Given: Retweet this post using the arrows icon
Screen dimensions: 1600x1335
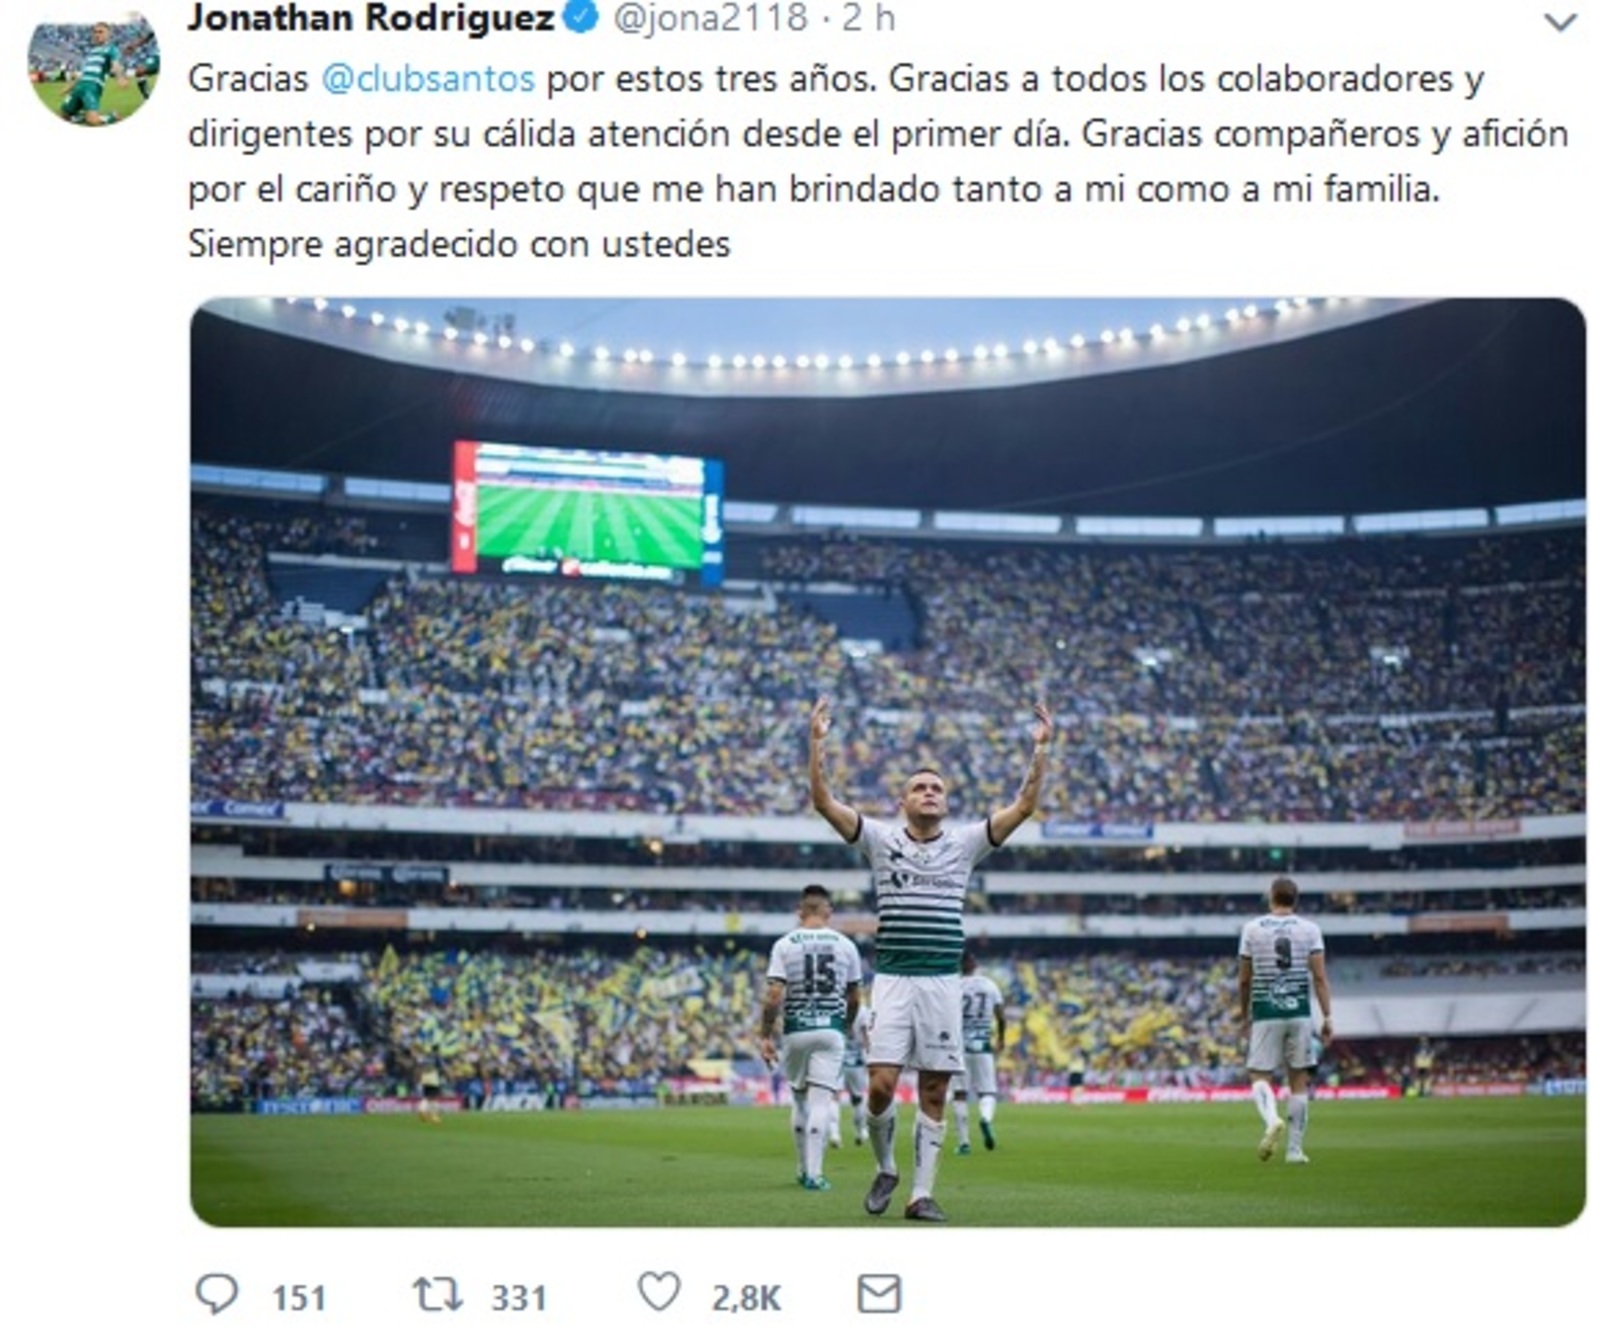Looking at the screenshot, I should tap(438, 1294).
